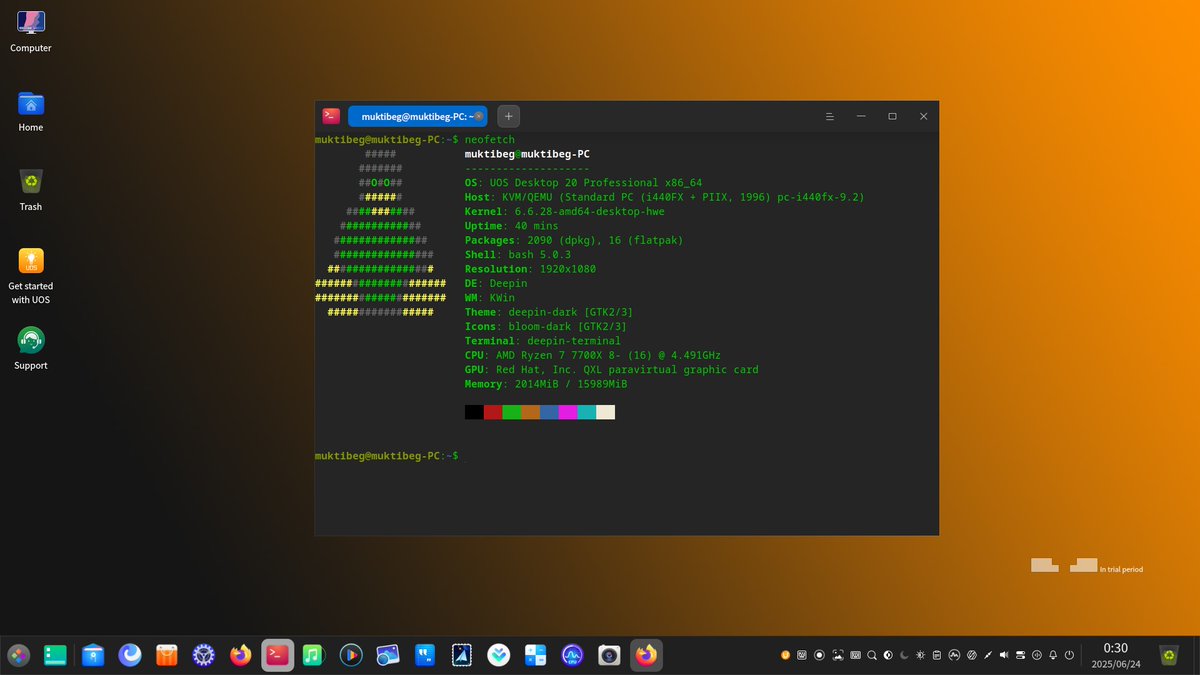Open the Control Center gear icon in dock

coord(204,655)
